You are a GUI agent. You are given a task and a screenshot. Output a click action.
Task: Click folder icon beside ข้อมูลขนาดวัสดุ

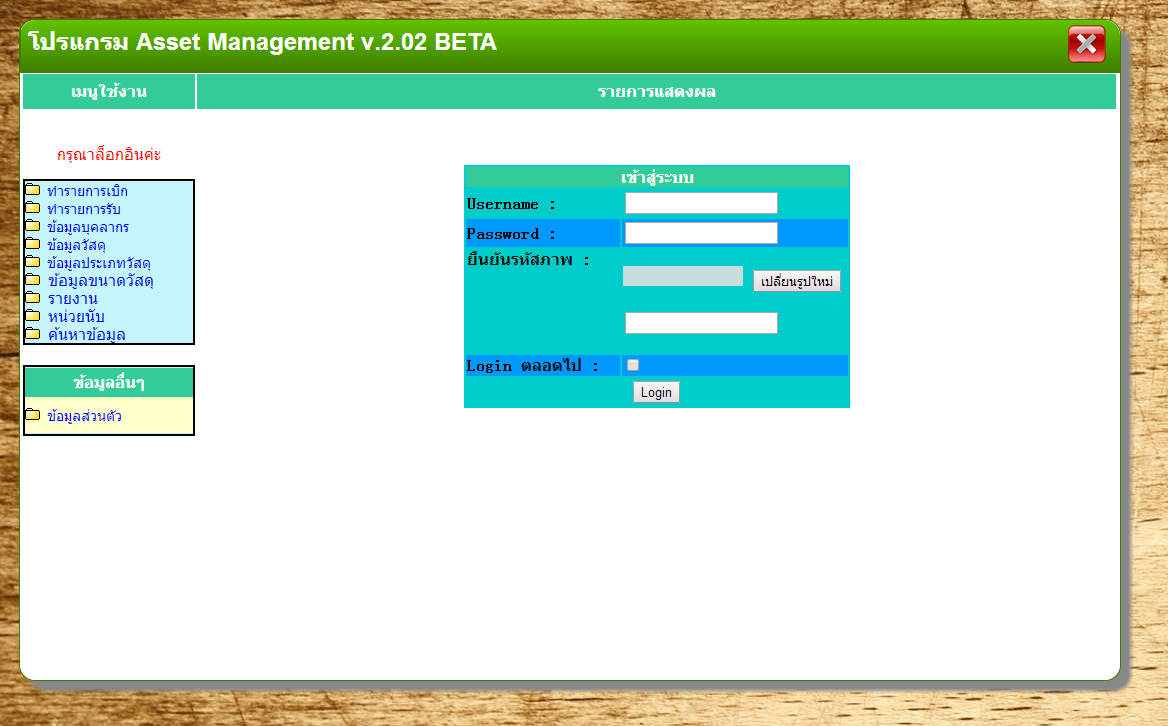(x=33, y=279)
